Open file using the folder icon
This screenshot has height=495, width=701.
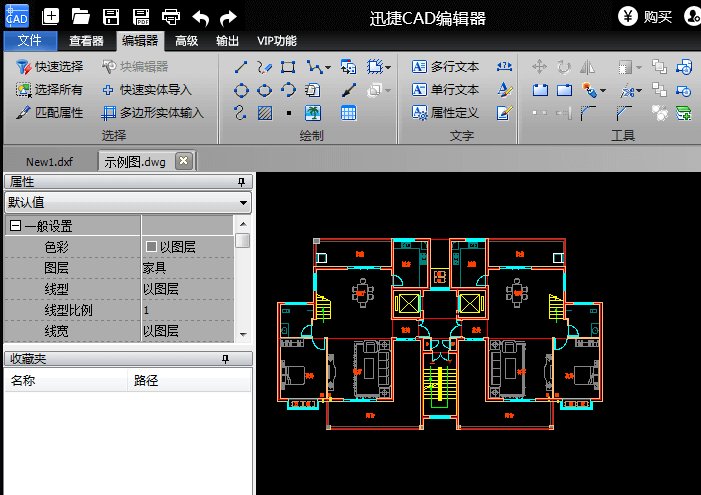pos(81,16)
